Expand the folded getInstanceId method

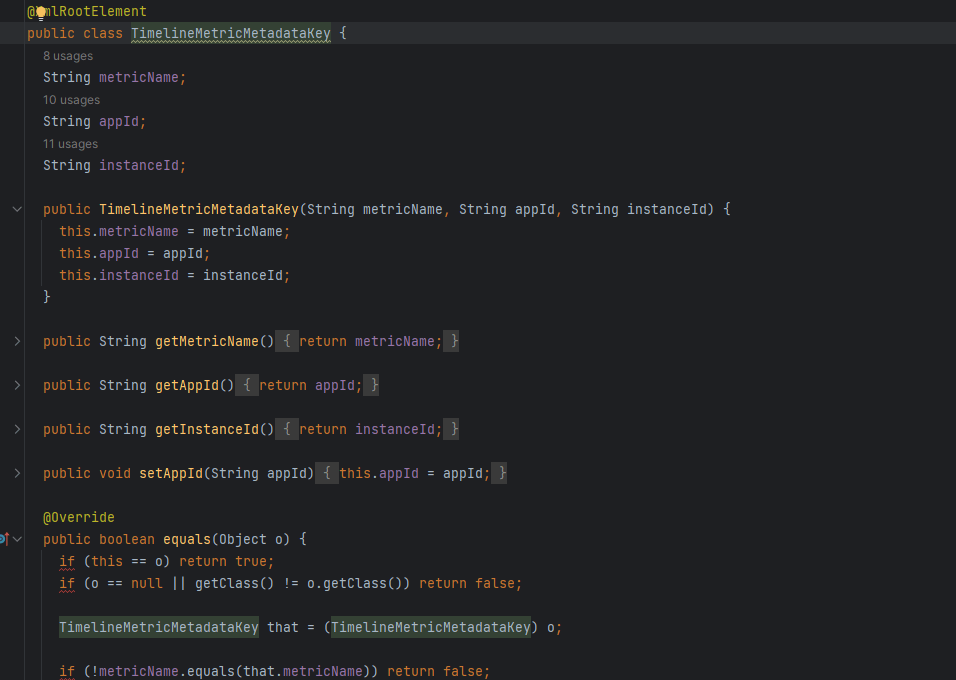point(17,429)
